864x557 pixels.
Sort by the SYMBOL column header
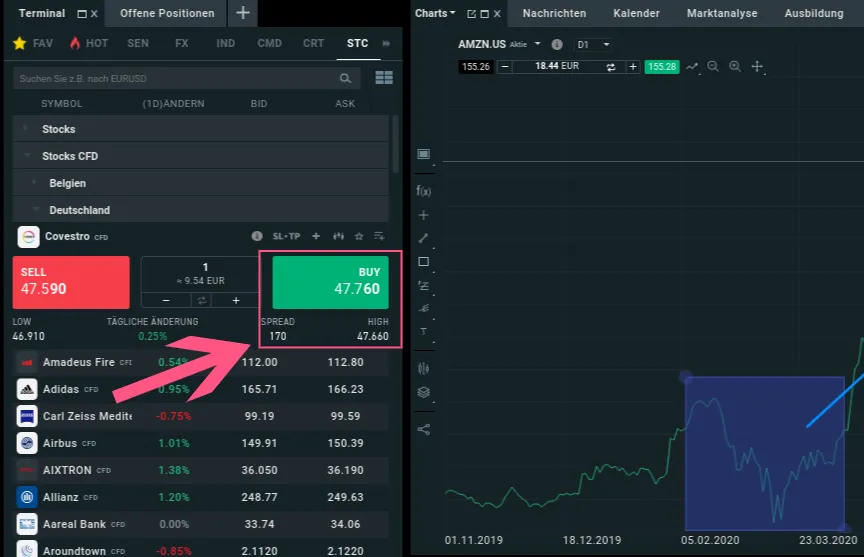coord(62,104)
